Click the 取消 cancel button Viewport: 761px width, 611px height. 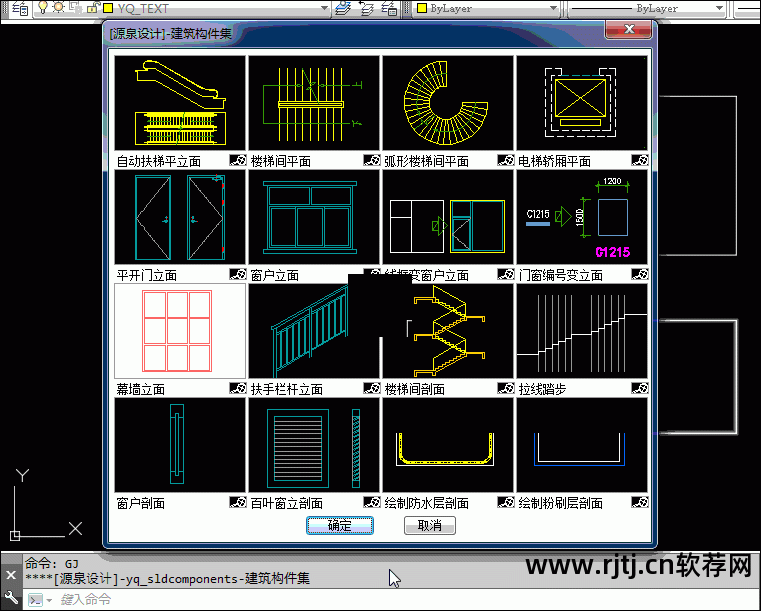point(430,526)
